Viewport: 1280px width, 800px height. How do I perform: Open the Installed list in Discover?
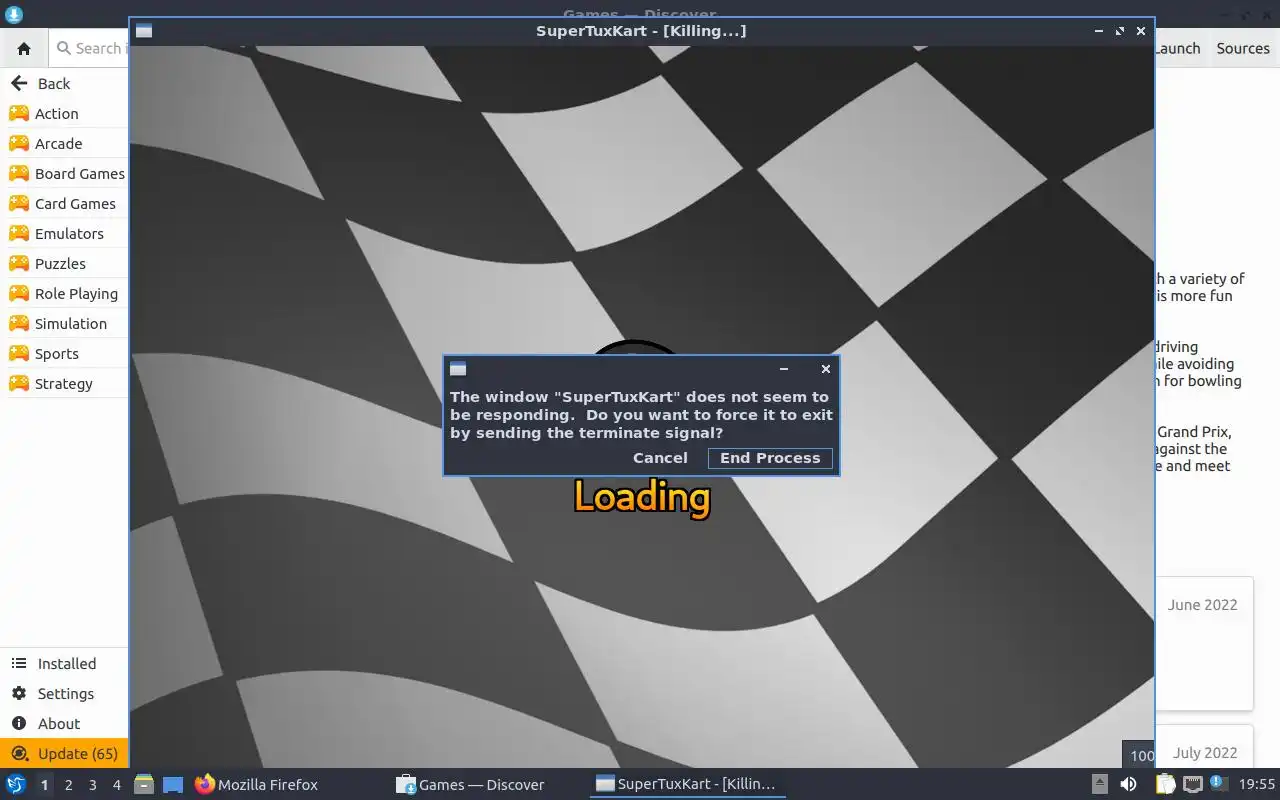(x=64, y=664)
